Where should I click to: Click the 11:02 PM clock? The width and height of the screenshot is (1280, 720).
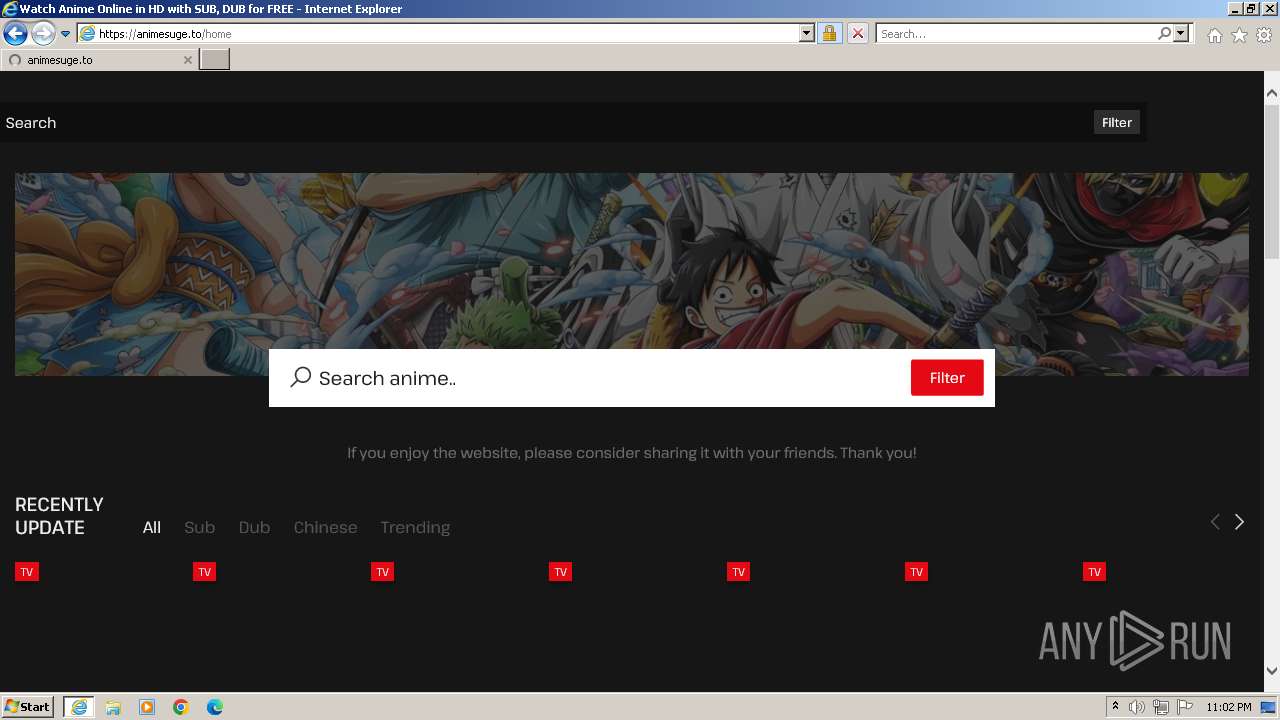tap(1229, 707)
